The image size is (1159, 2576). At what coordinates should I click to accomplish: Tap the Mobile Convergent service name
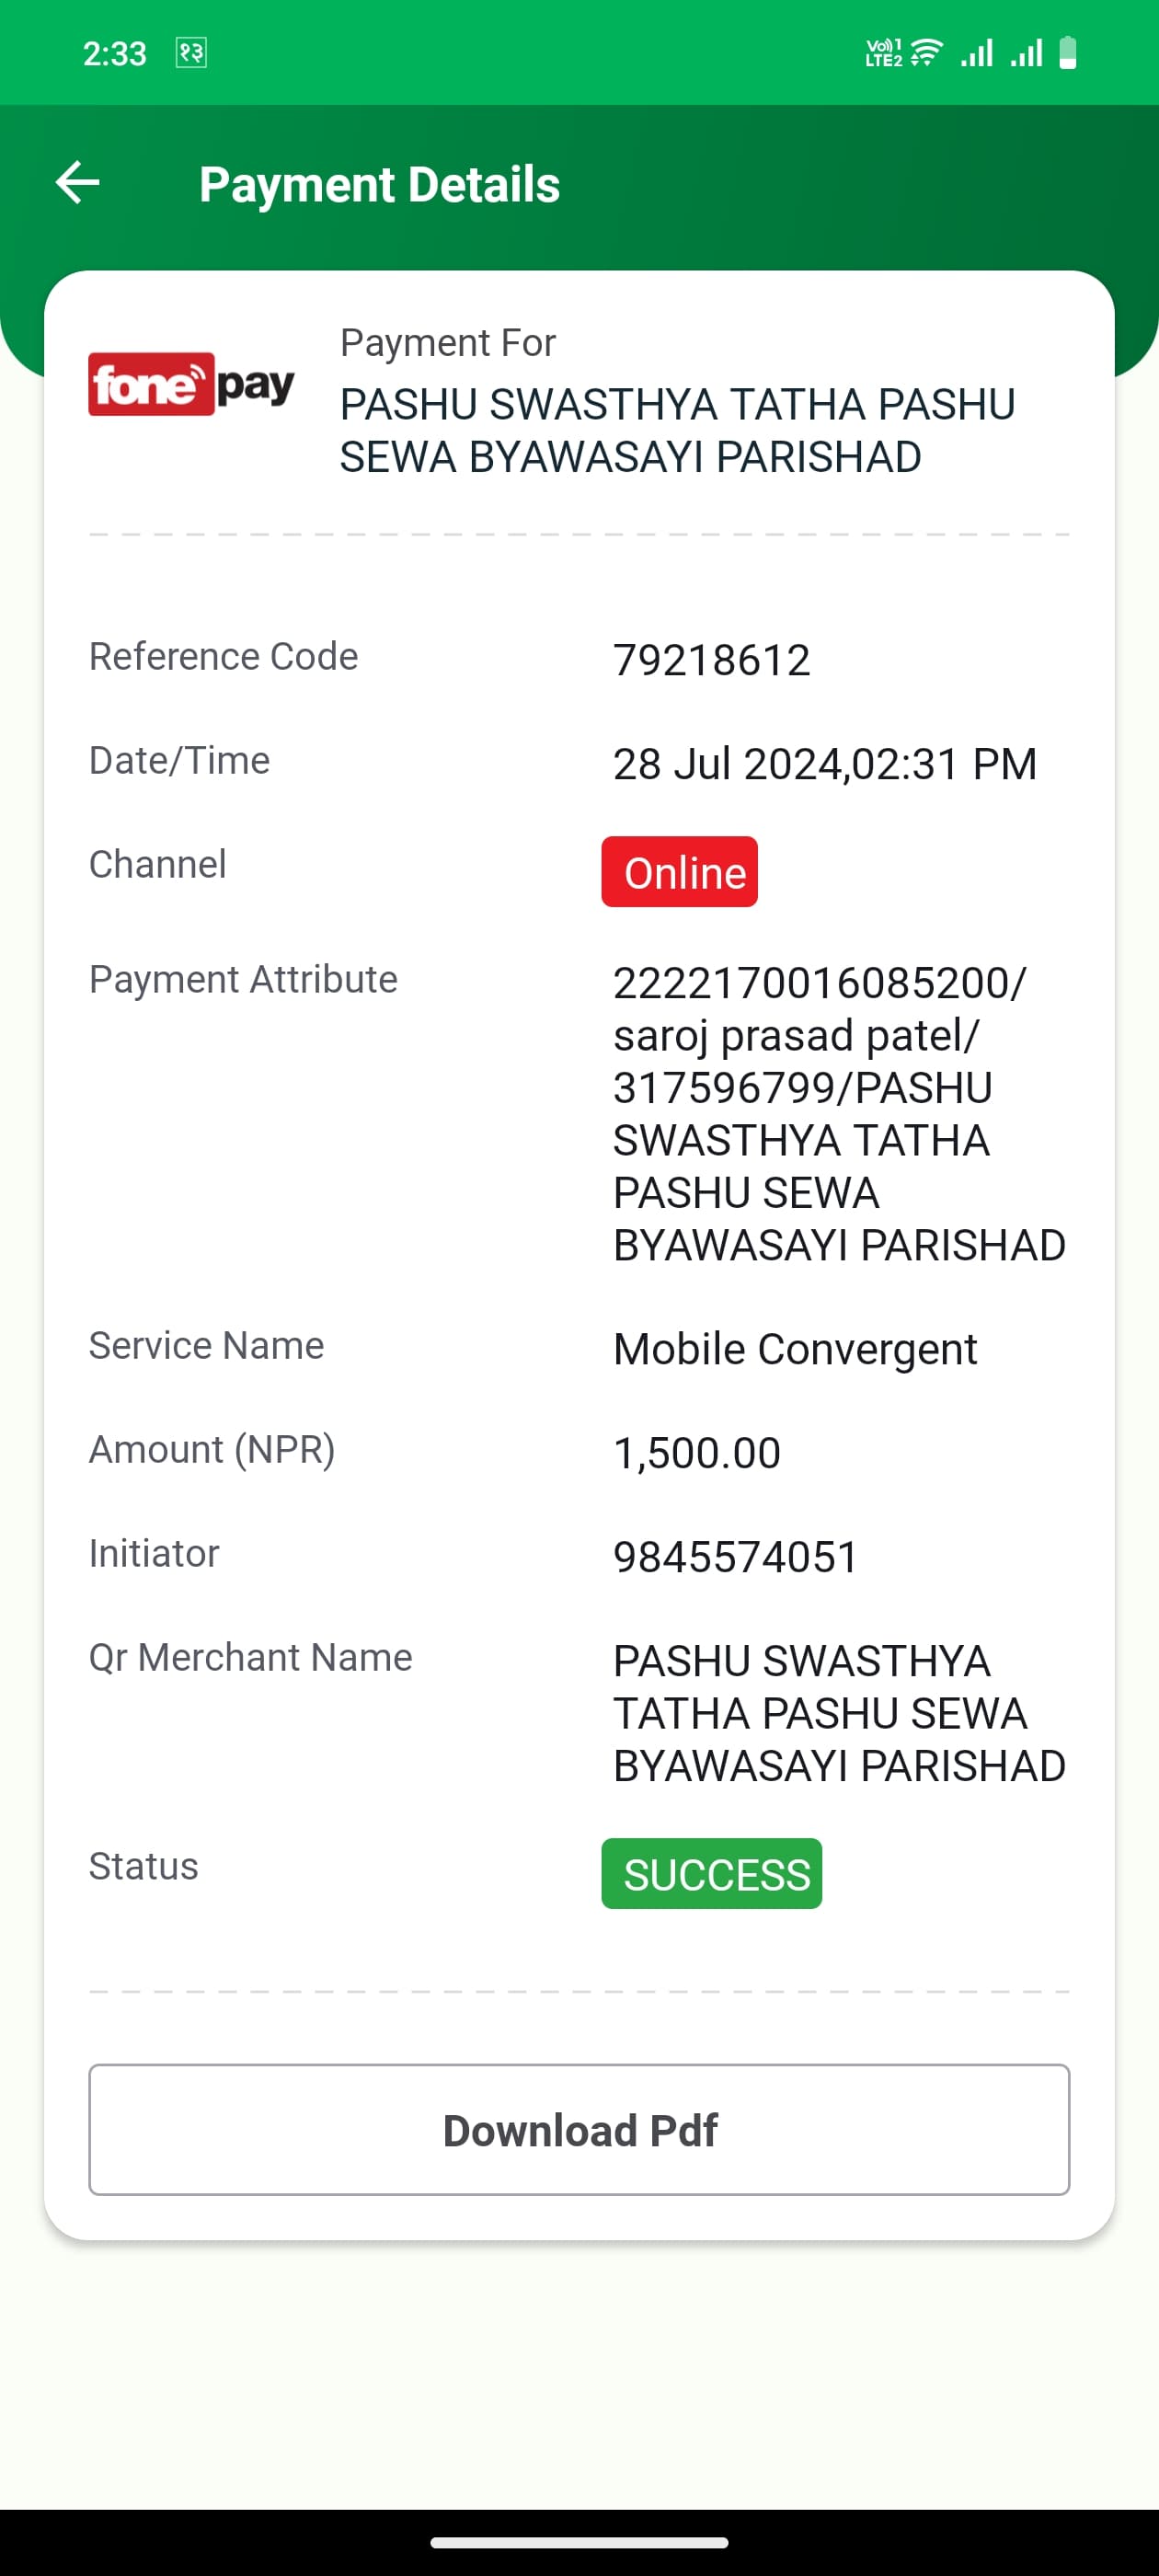[795, 1349]
